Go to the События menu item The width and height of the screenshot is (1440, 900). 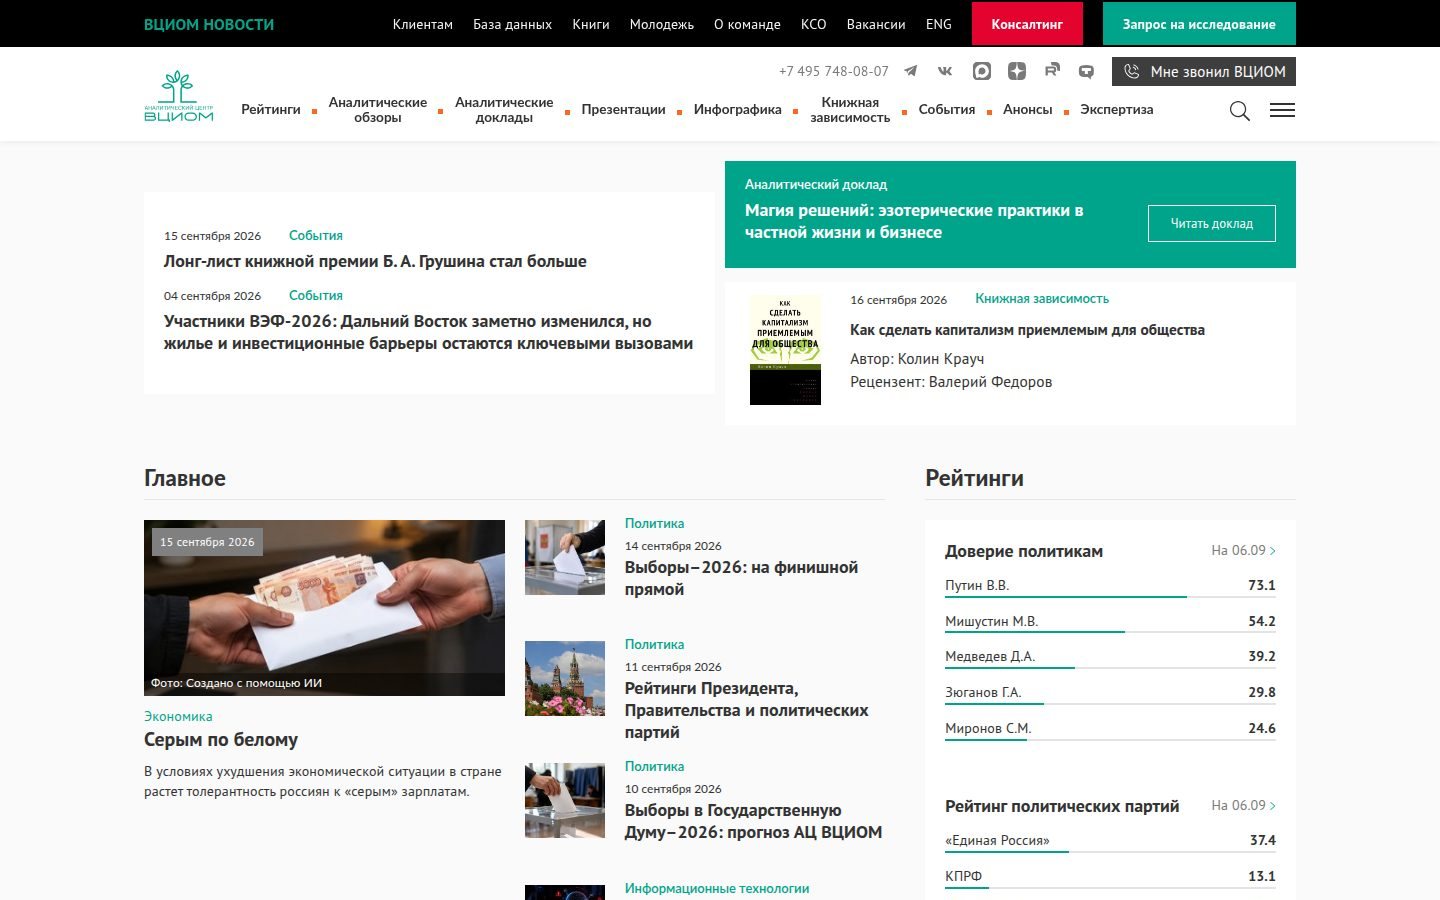click(x=947, y=110)
